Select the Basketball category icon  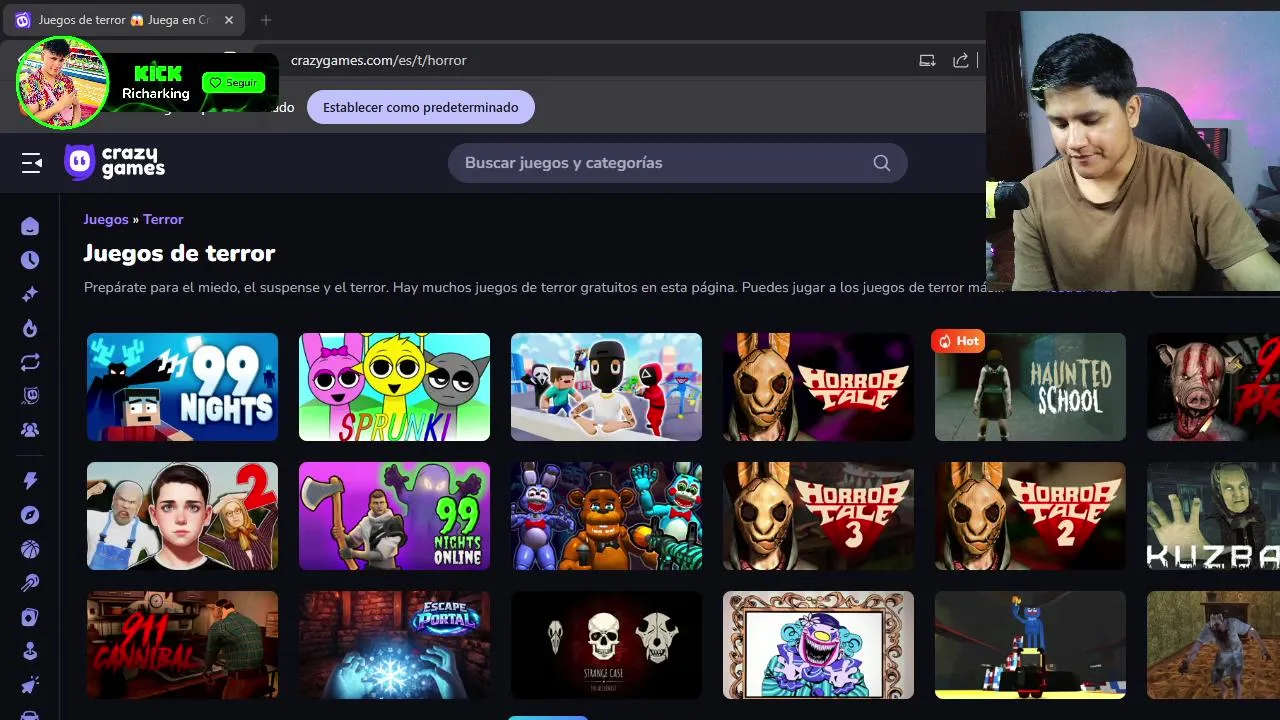click(x=30, y=549)
